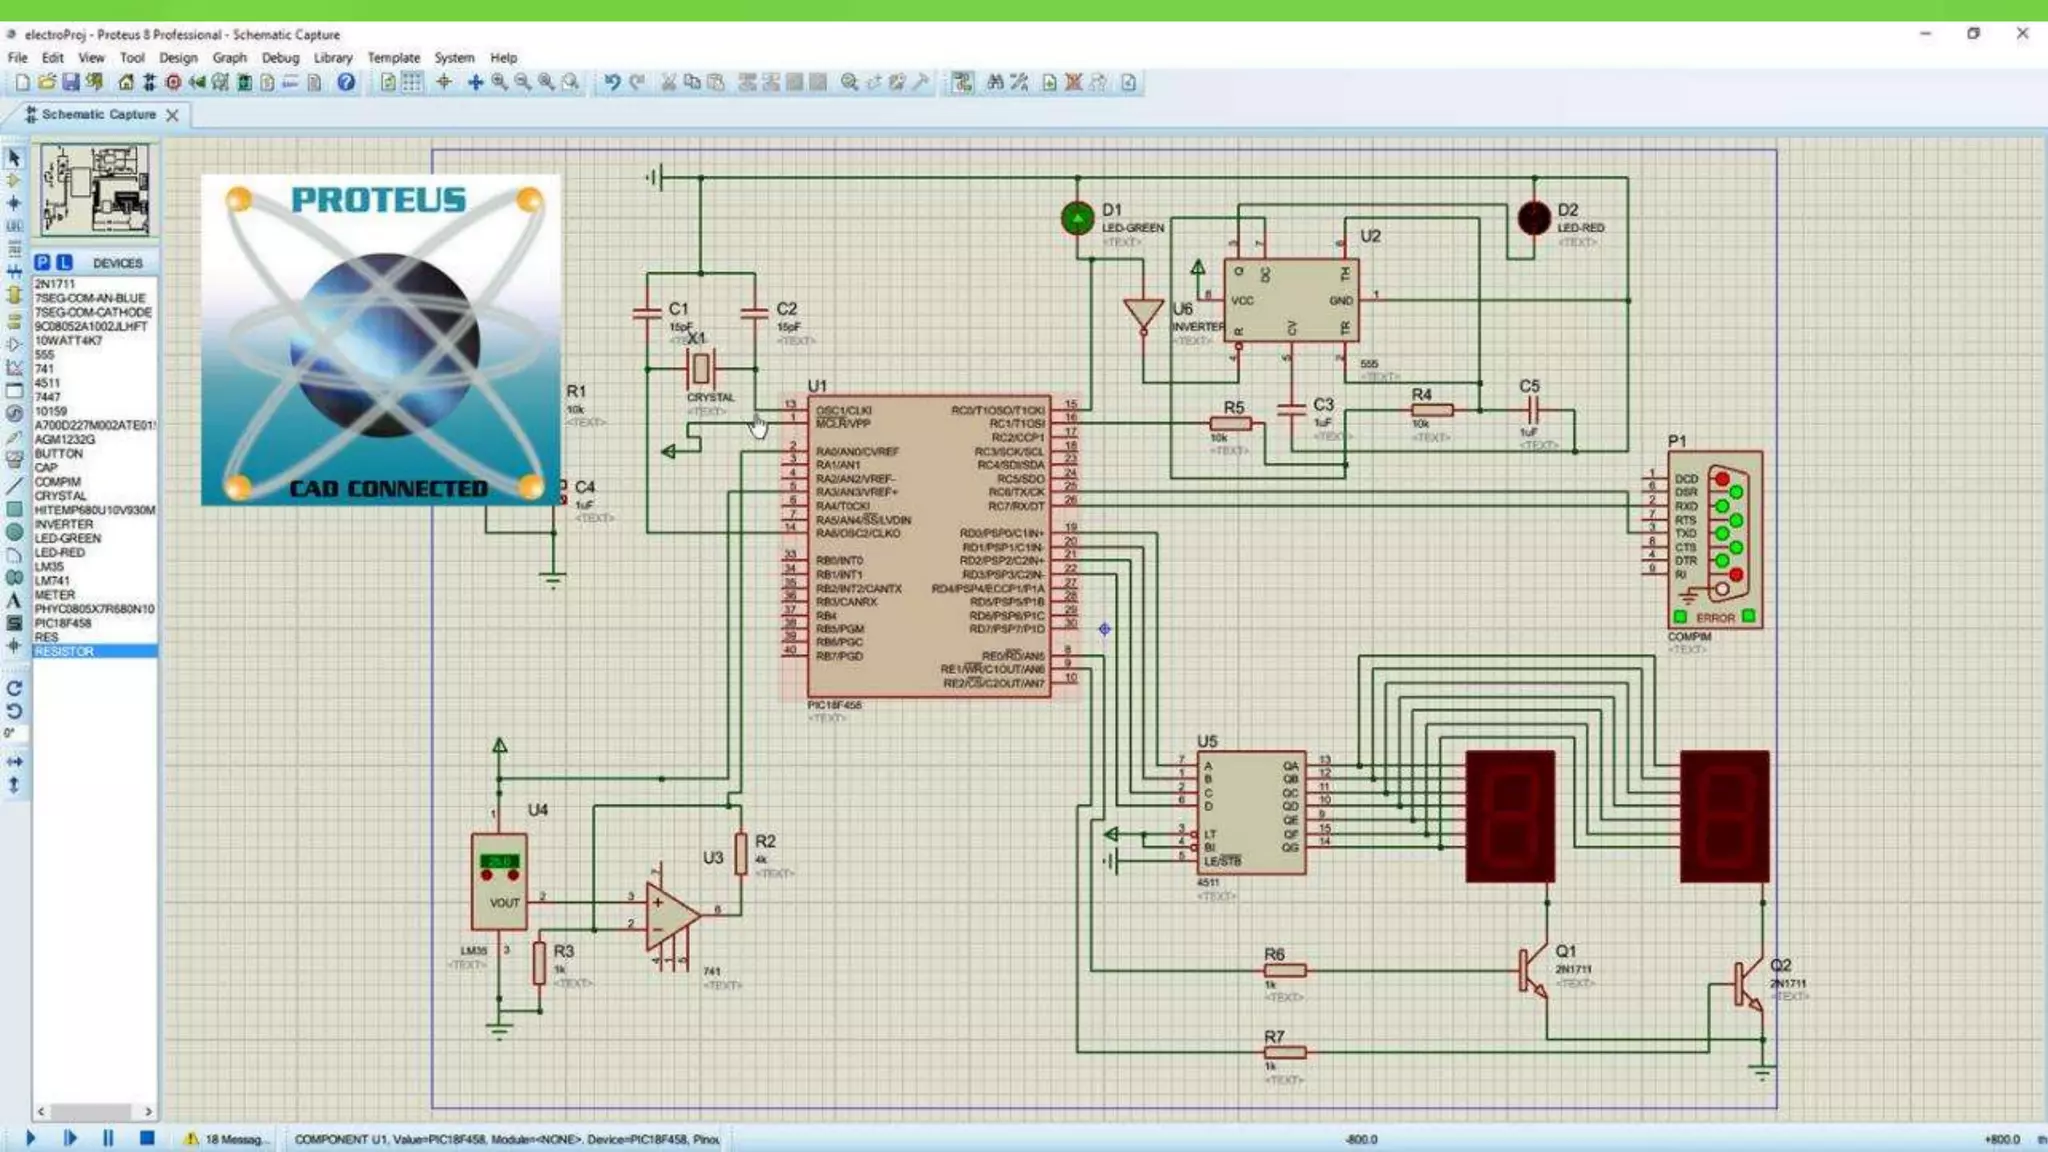Select the Selection Mode arrow tool
Viewport: 2048px width, 1152px height.
(14, 158)
